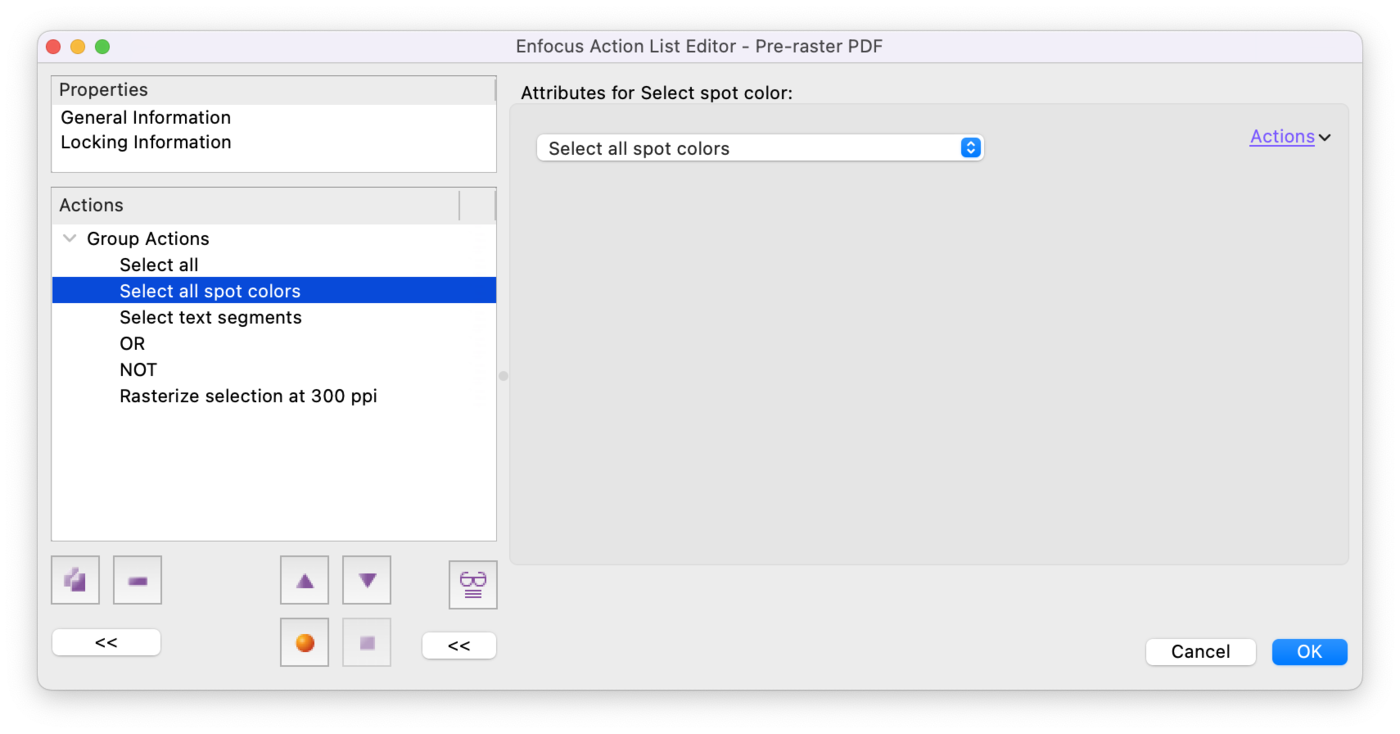Viewport: 1400px width, 734px height.
Task: Click the Actions column header
Action: click(x=256, y=205)
